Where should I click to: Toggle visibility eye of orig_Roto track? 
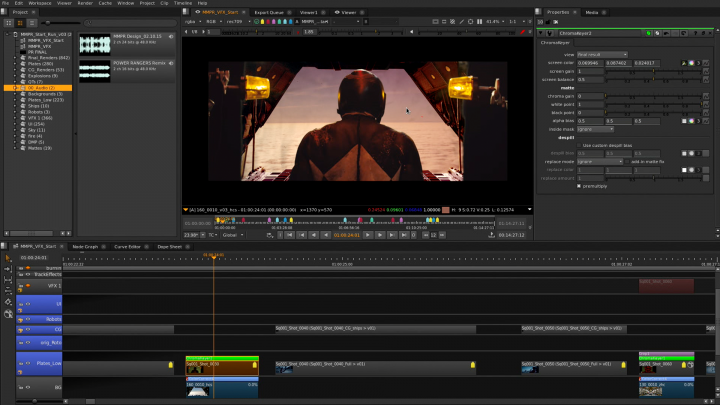click(28, 343)
